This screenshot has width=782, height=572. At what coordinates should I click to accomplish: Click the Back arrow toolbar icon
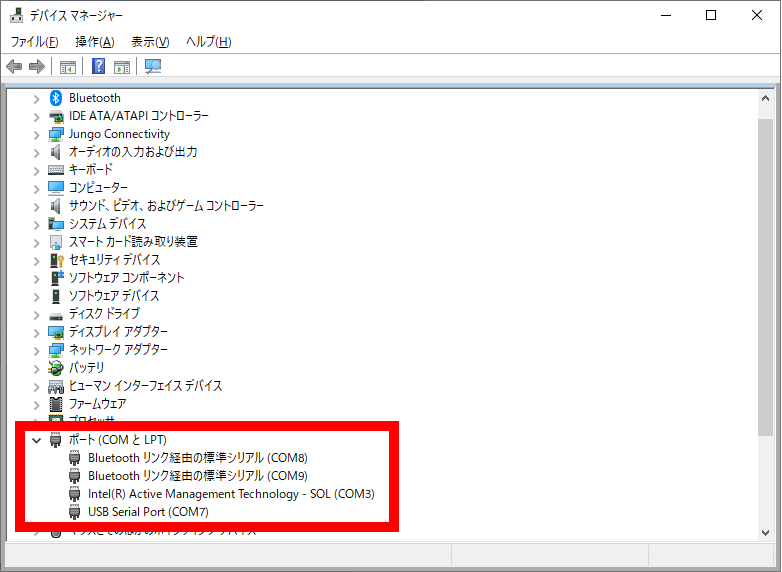click(14, 67)
